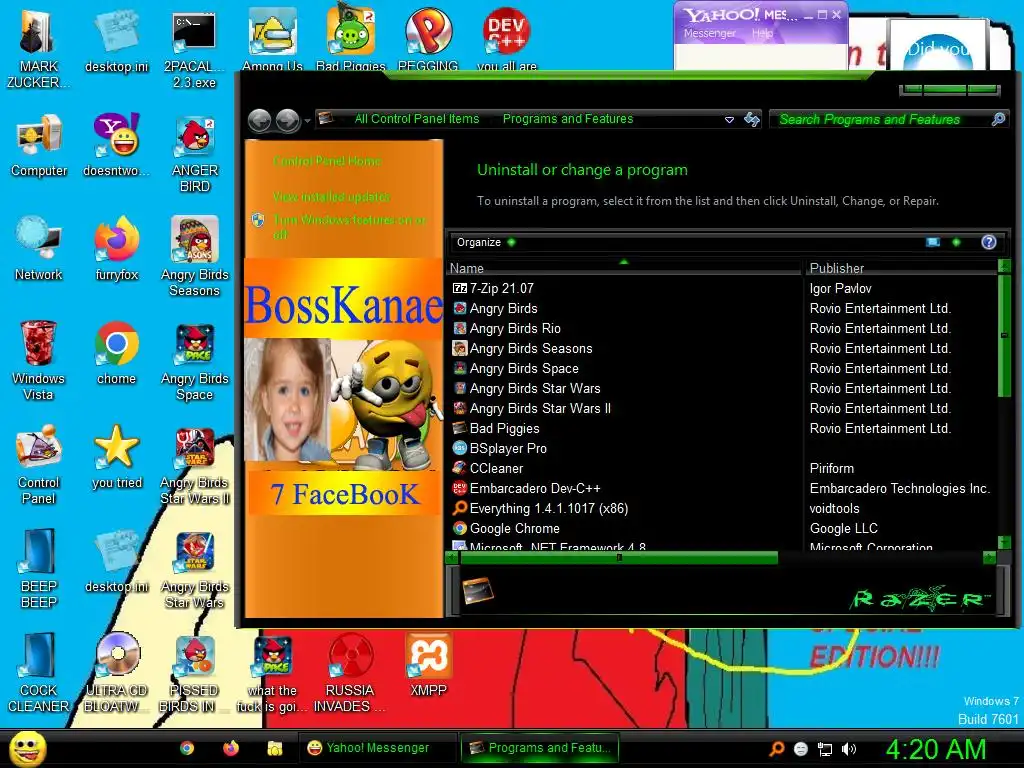The image size is (1024, 768).
Task: Click the volume speaker tray icon
Action: coord(849,749)
